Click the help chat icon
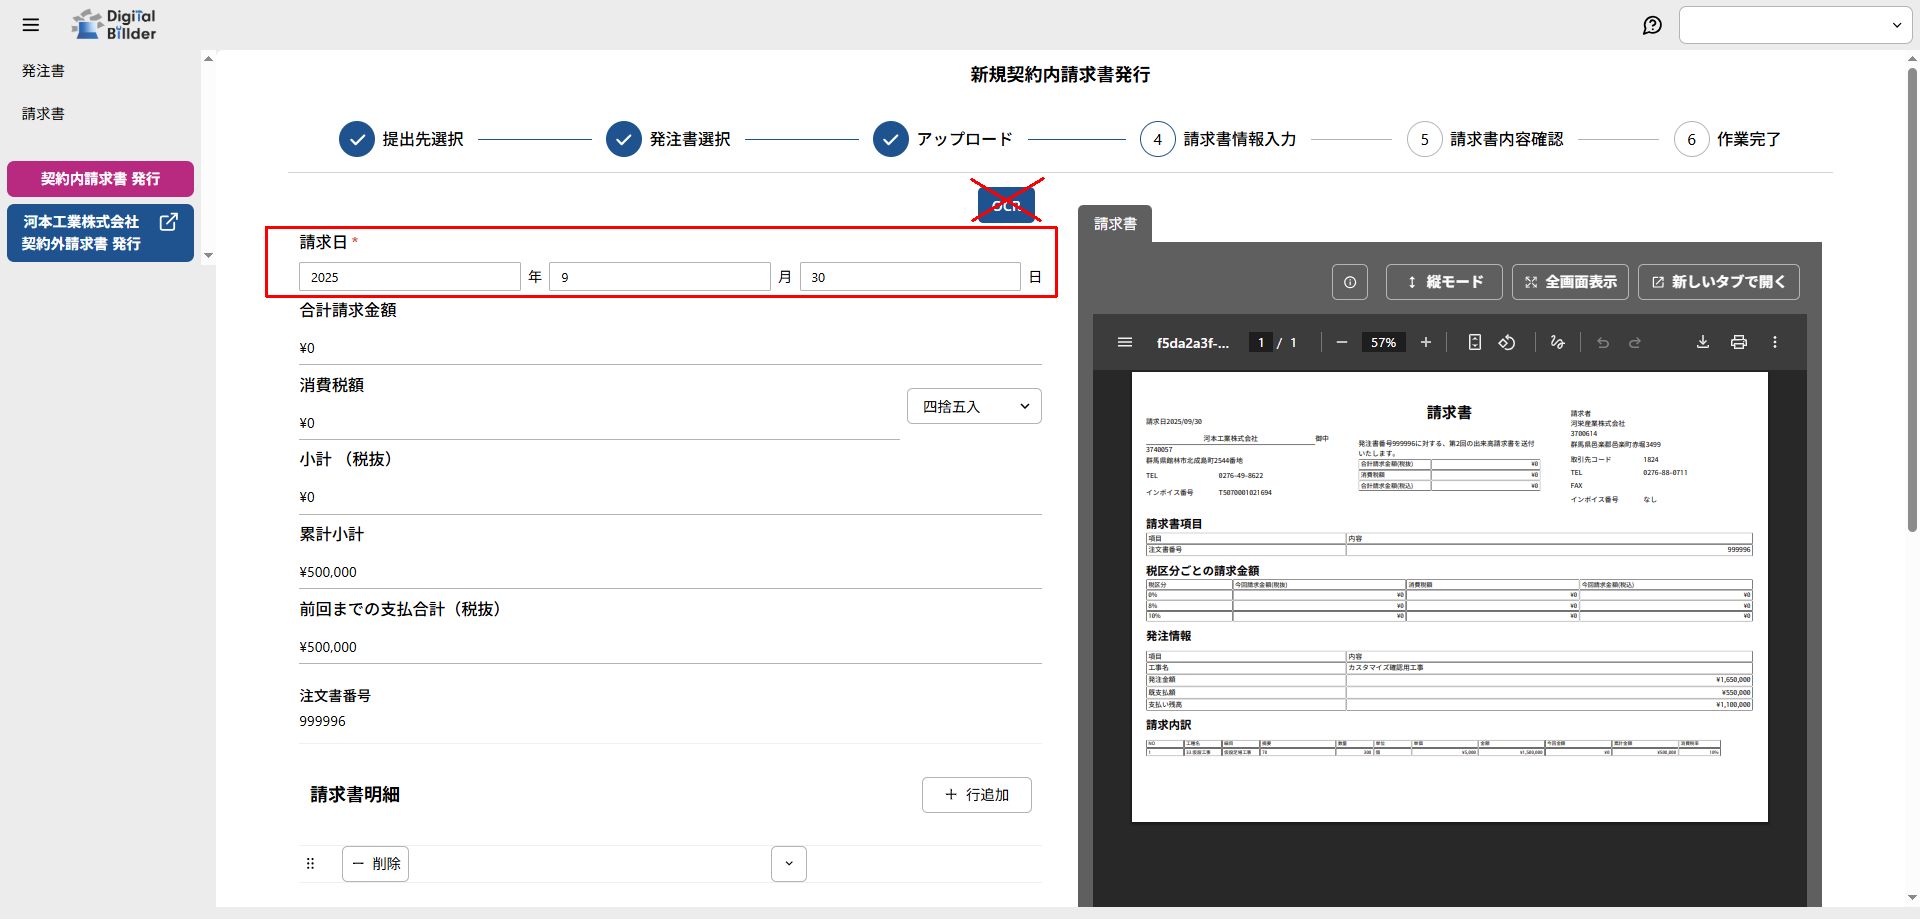1920x919 pixels. [x=1652, y=25]
